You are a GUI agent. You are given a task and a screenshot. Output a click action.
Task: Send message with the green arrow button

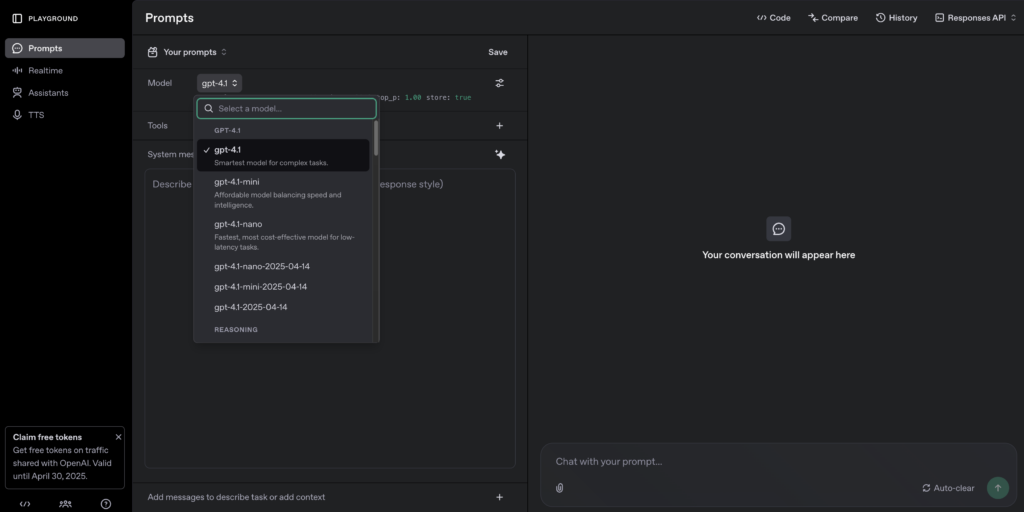pos(997,488)
